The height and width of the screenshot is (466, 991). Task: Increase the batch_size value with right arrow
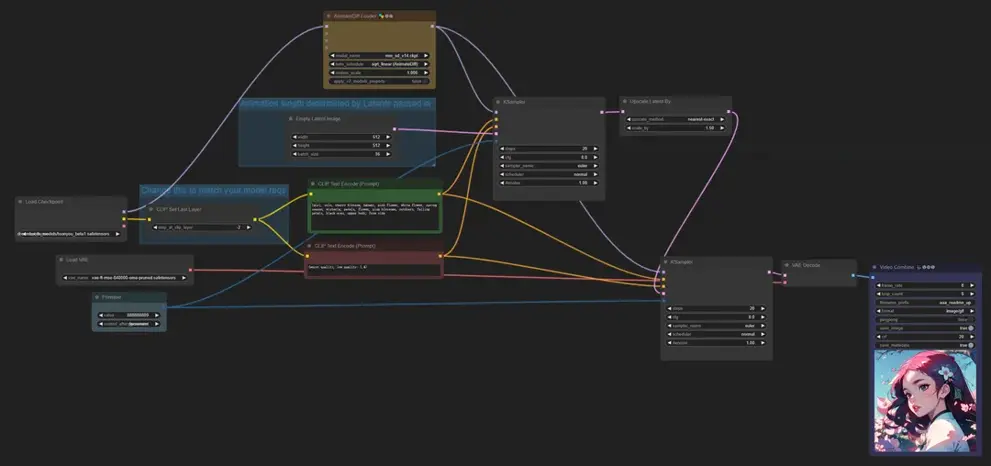pyautogui.click(x=388, y=154)
